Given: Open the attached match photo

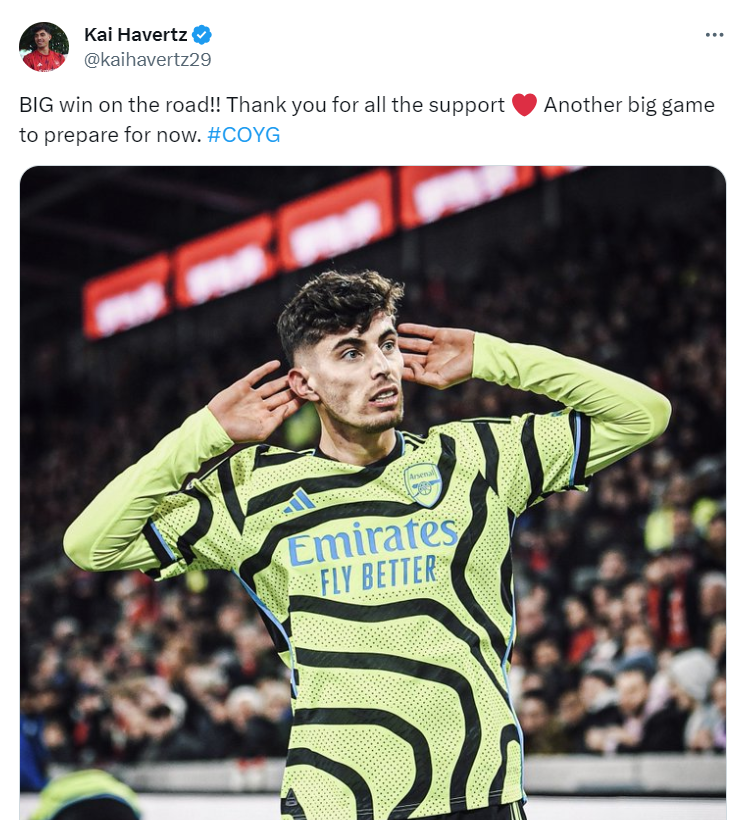Looking at the screenshot, I should [x=372, y=493].
